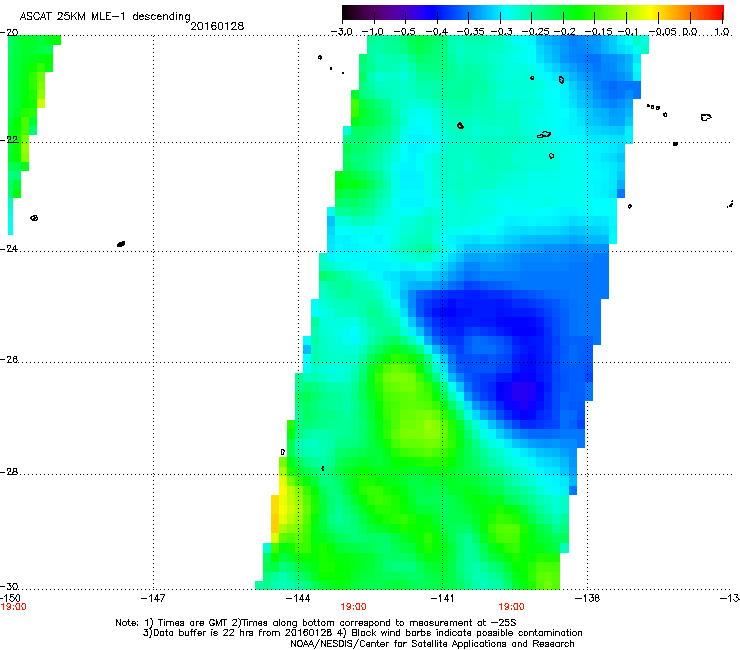Click the latitude label -30

click(x=9, y=586)
